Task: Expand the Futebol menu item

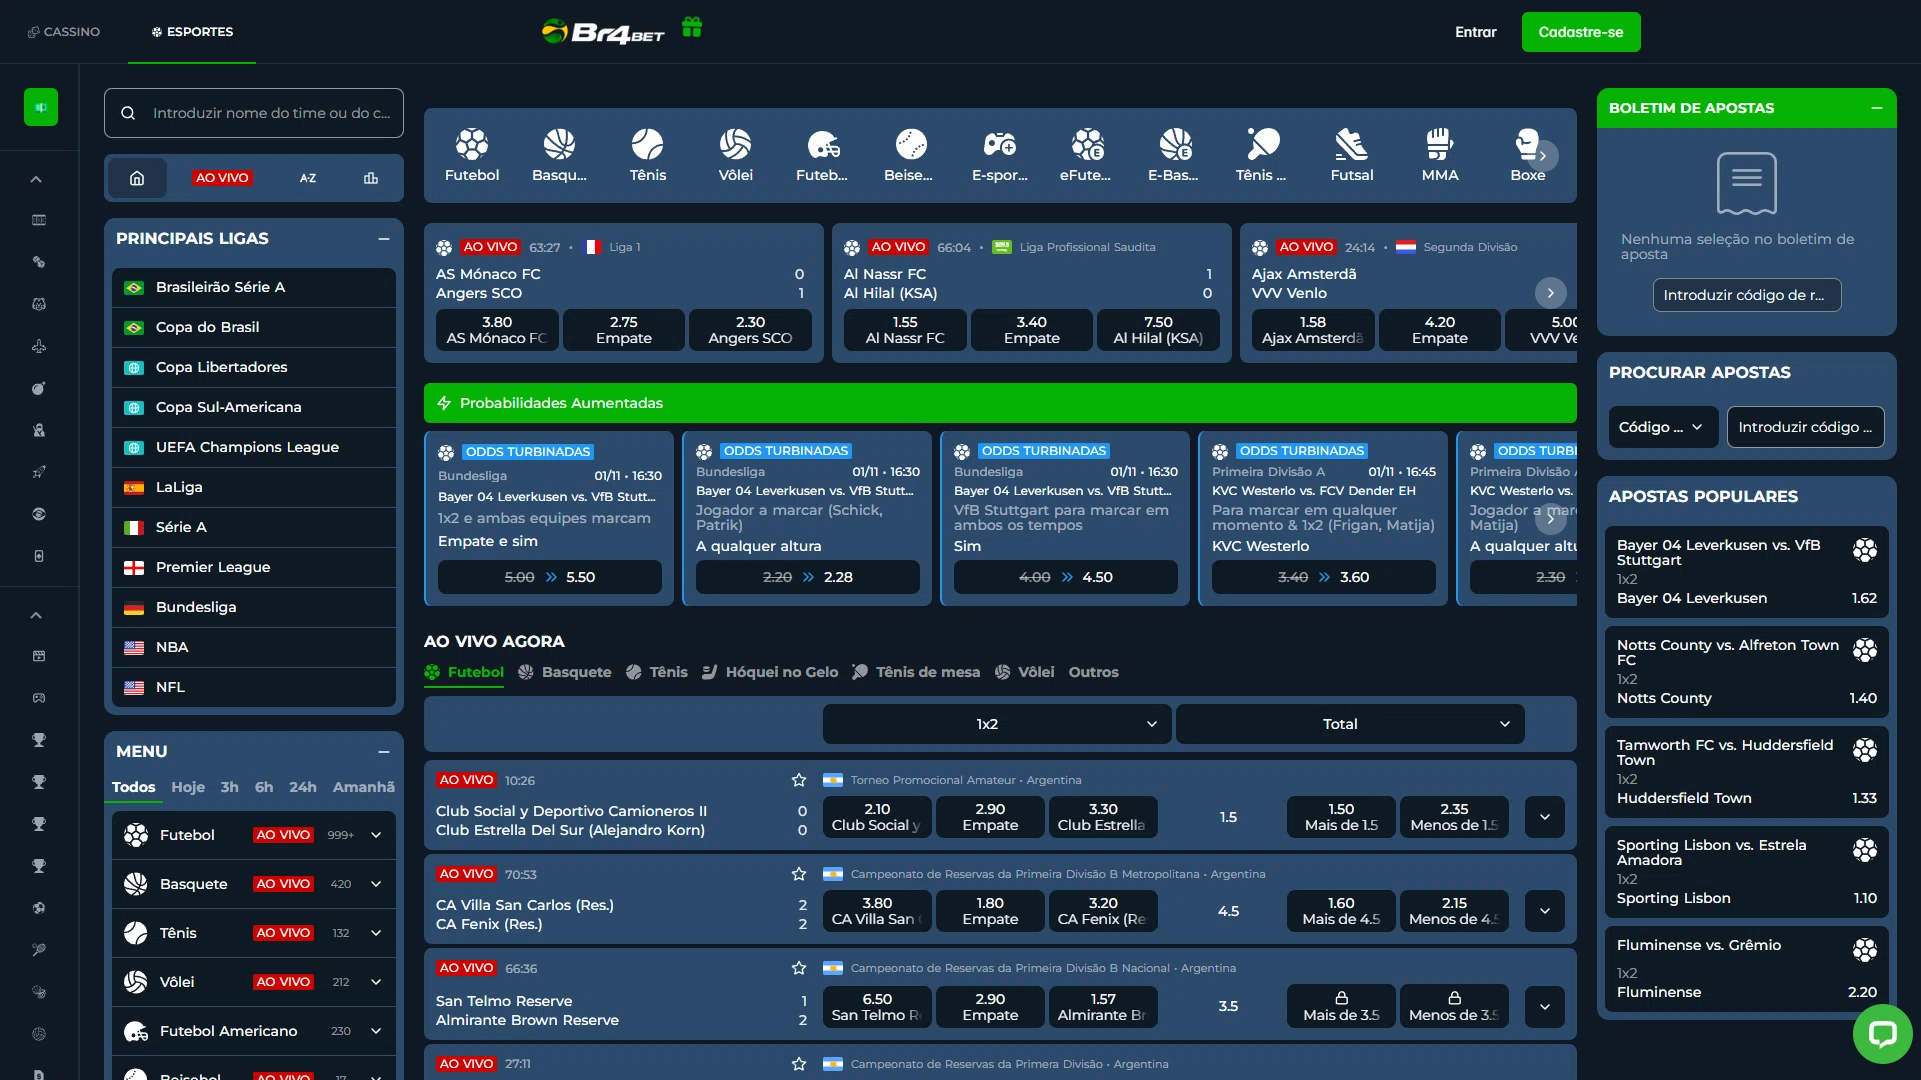Action: click(375, 835)
